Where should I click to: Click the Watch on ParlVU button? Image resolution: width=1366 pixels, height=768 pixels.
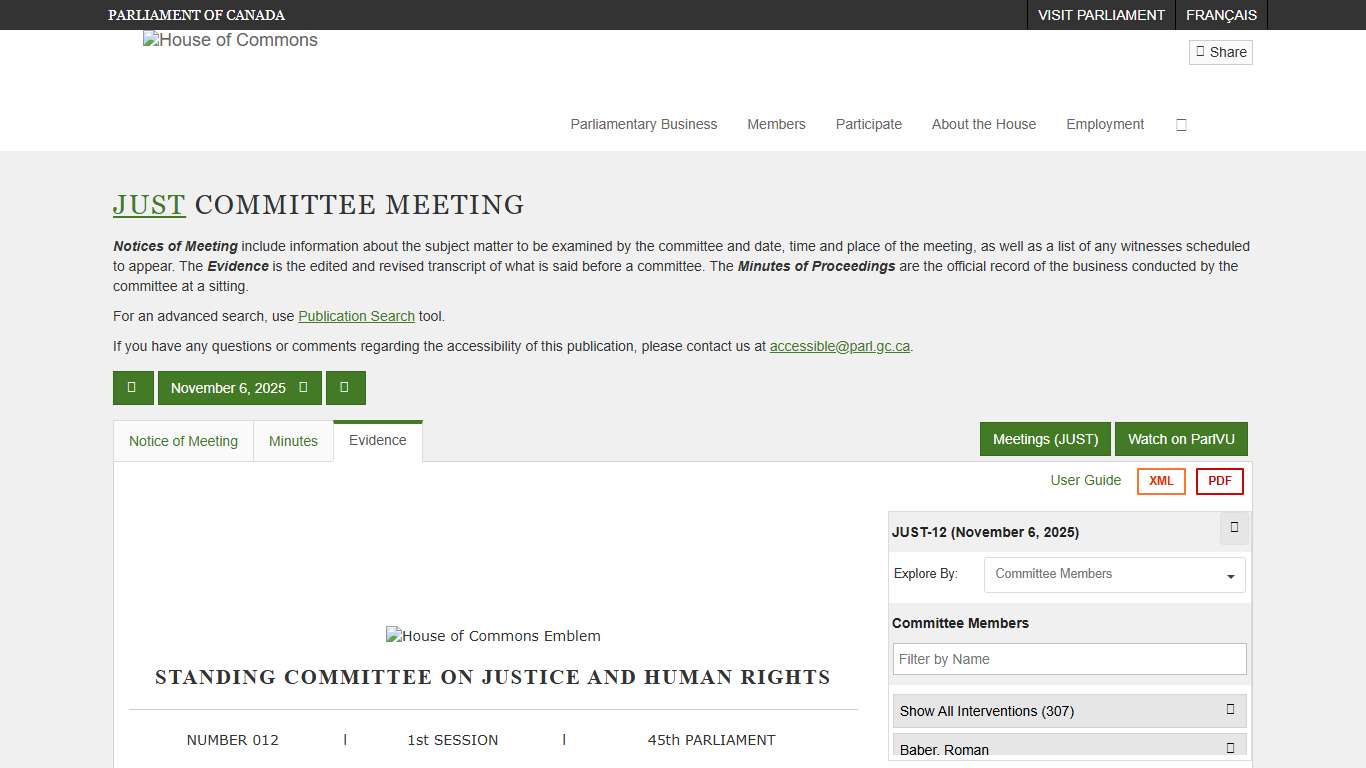pos(1181,438)
